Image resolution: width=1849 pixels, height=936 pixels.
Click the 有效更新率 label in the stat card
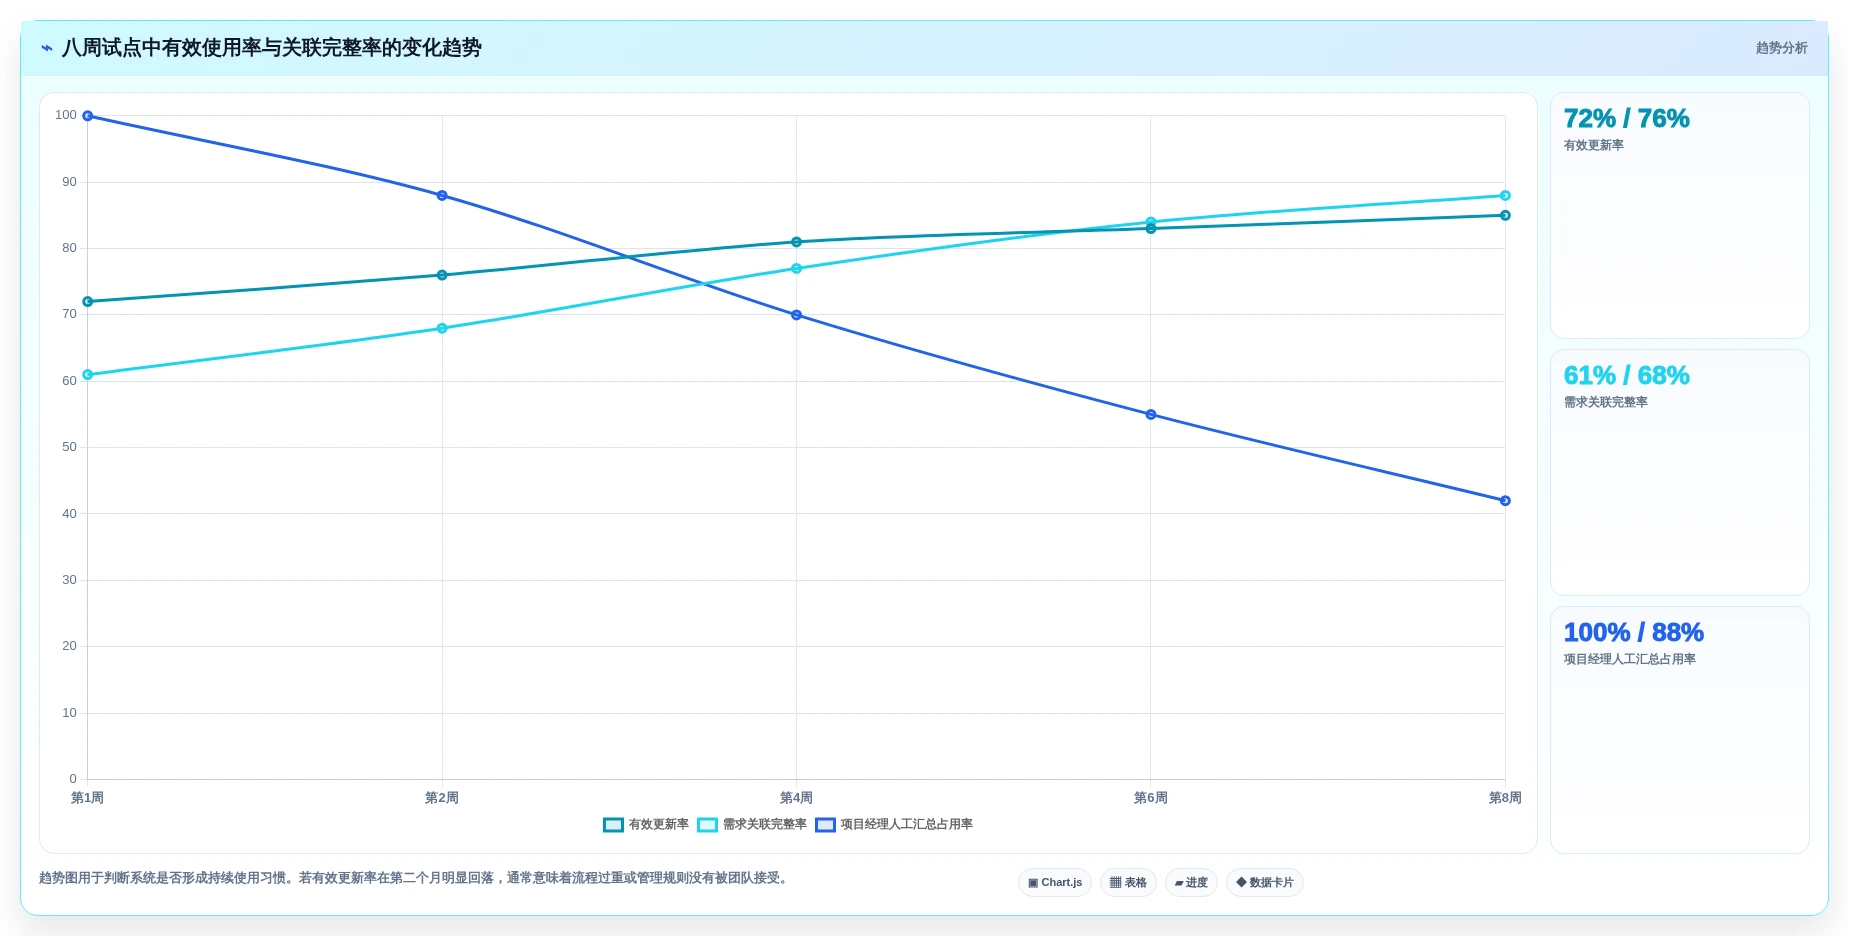[x=1593, y=146]
